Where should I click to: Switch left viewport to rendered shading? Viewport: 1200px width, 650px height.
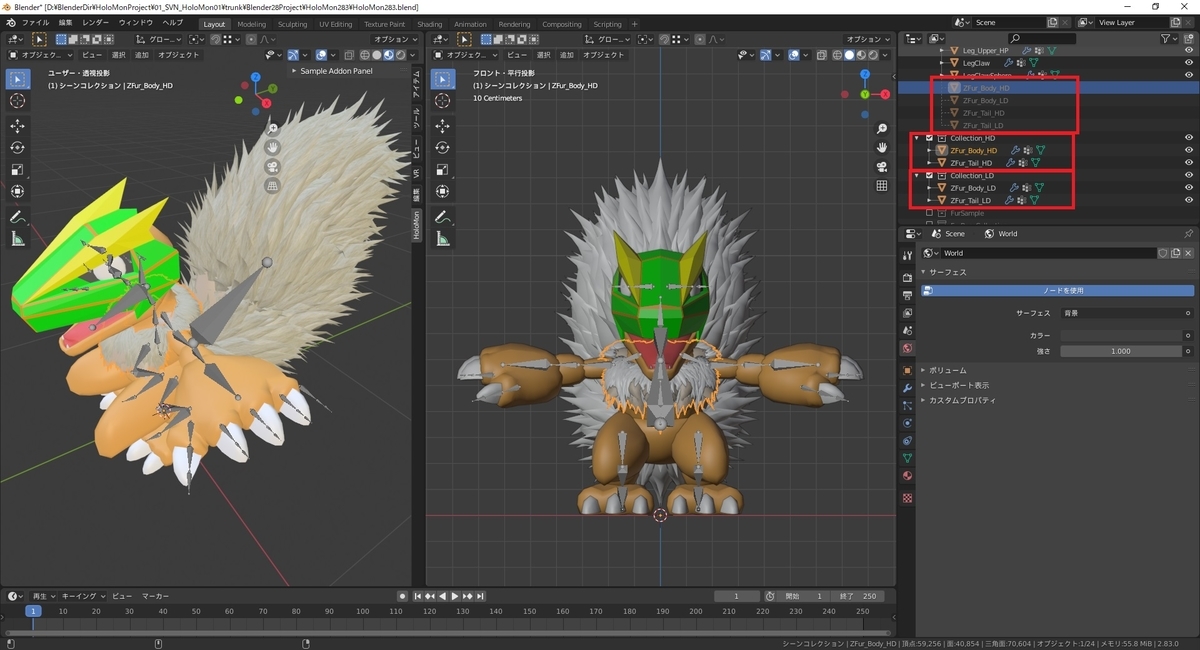(x=401, y=55)
